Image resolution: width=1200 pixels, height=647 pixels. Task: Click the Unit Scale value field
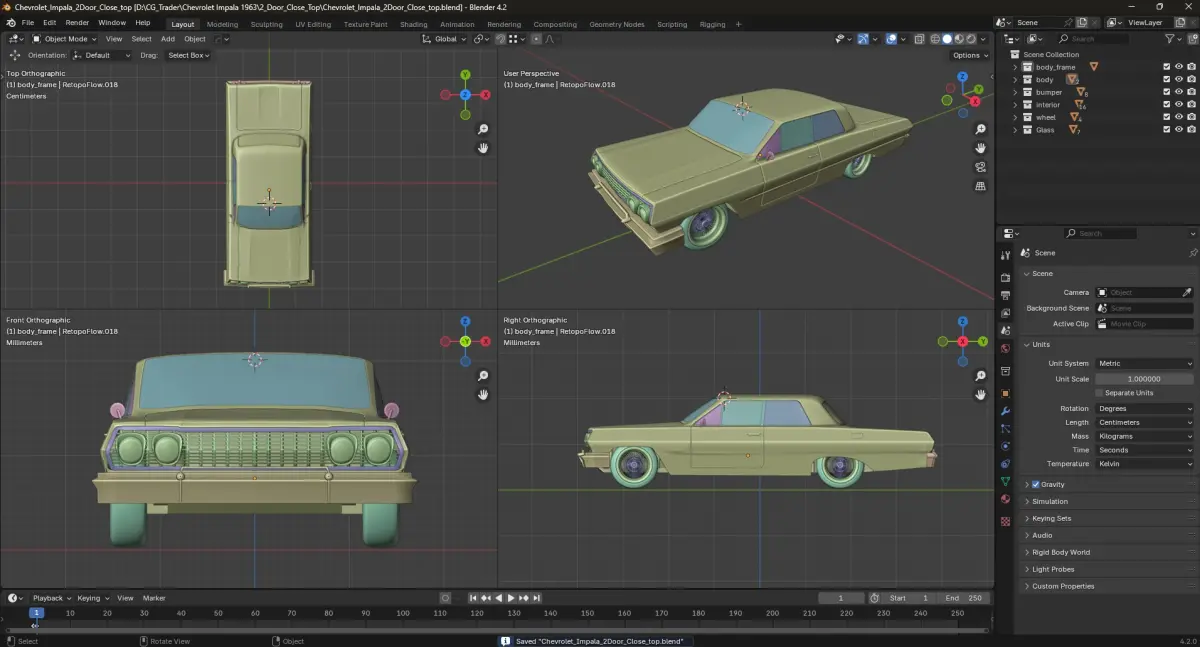(1144, 379)
